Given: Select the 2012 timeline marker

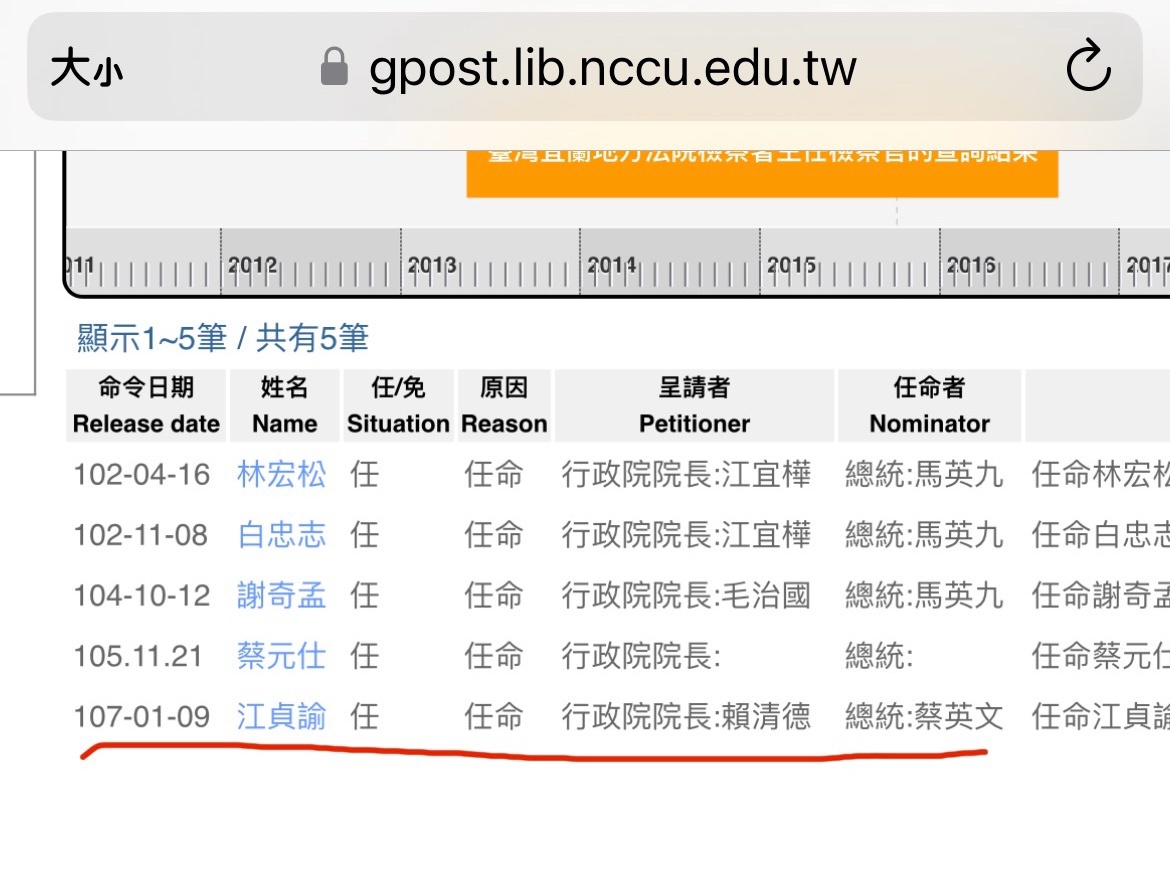Looking at the screenshot, I should pyautogui.click(x=252, y=266).
